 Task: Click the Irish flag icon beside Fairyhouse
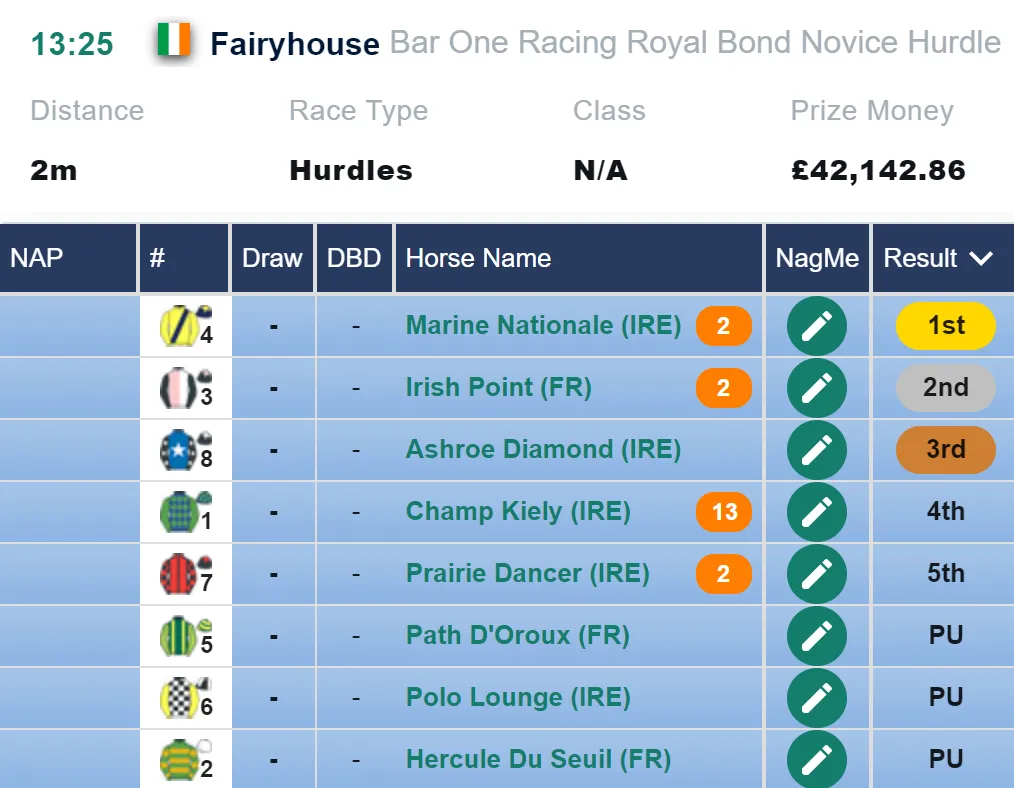click(174, 41)
